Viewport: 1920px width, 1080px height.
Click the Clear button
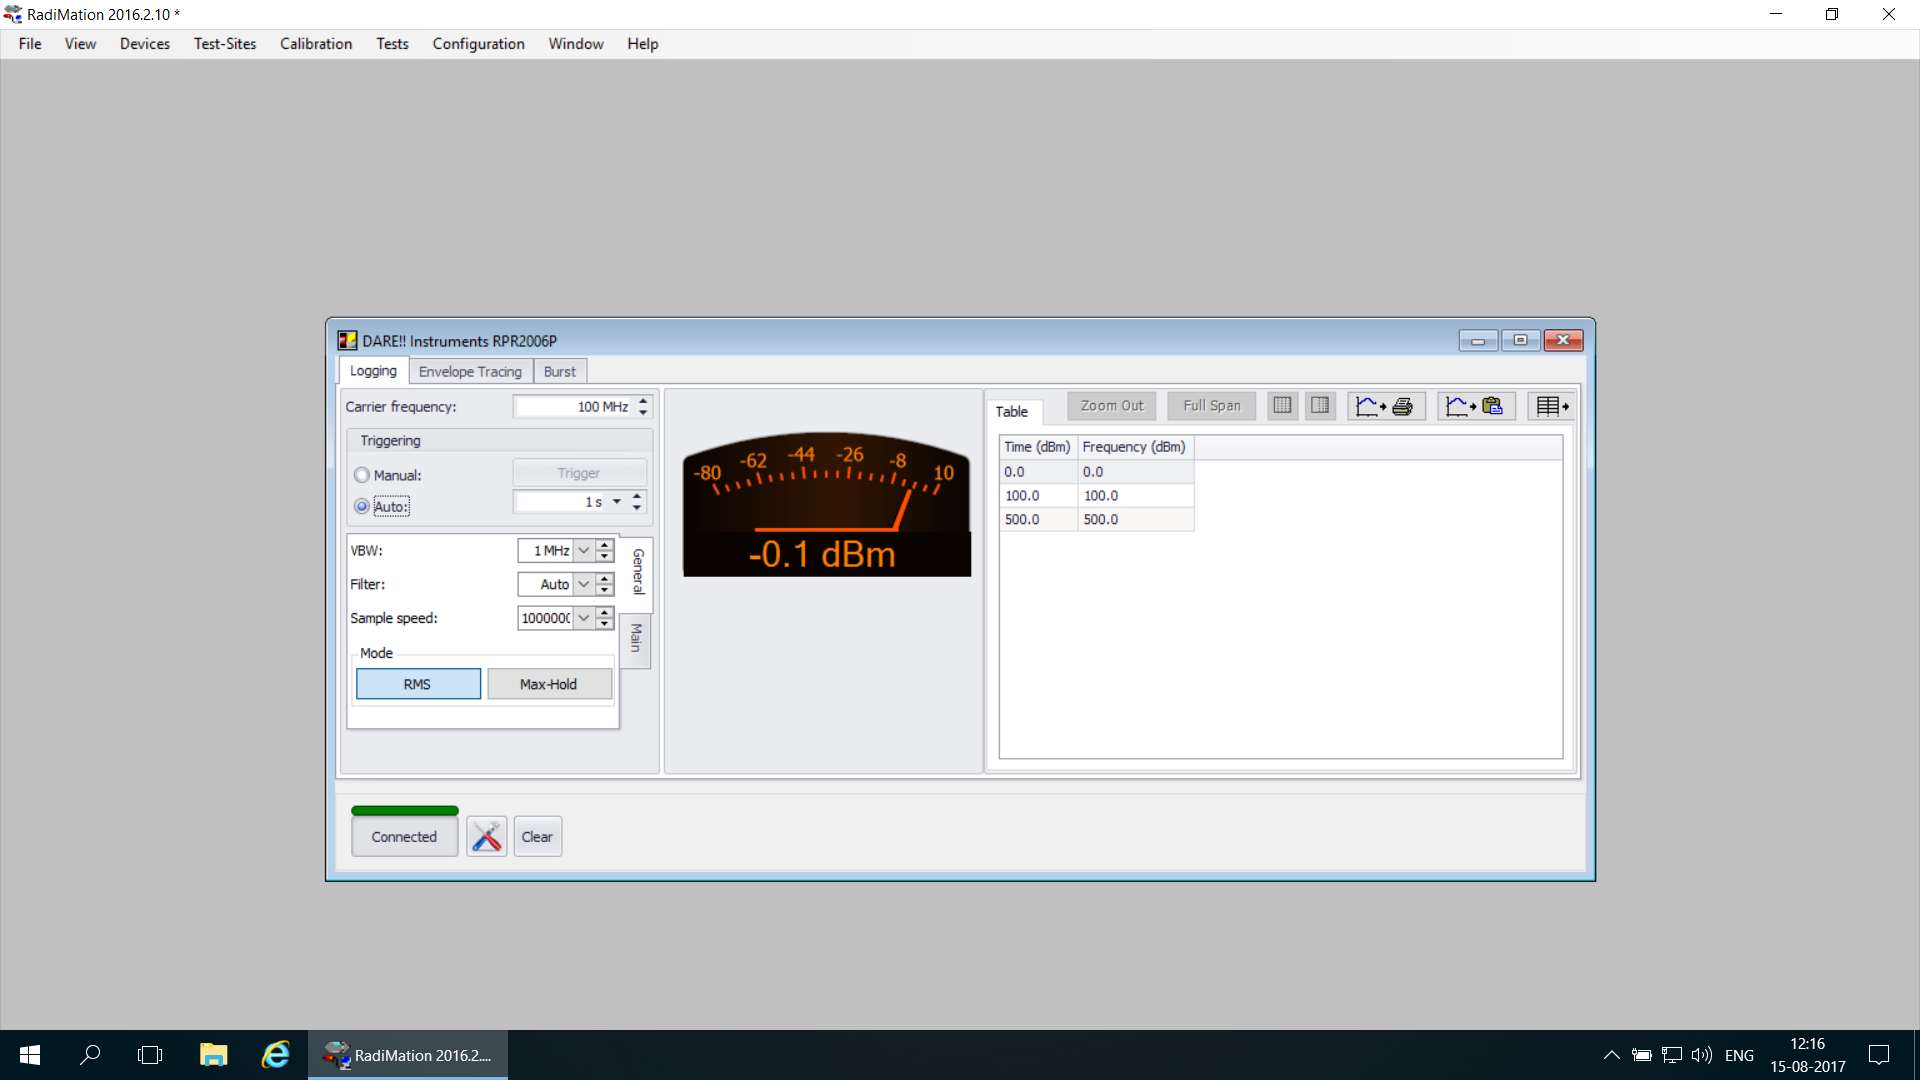click(537, 836)
